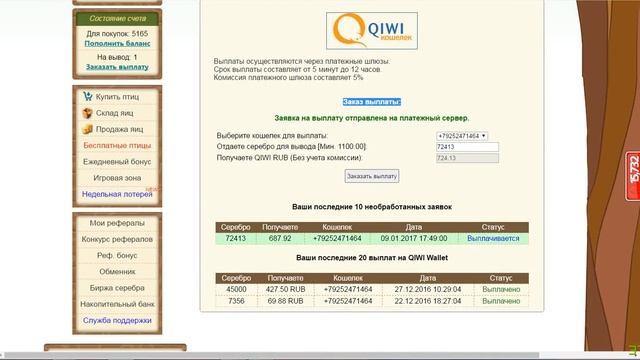
Task: Open Конкурс рефералов menu item
Action: pos(117,239)
